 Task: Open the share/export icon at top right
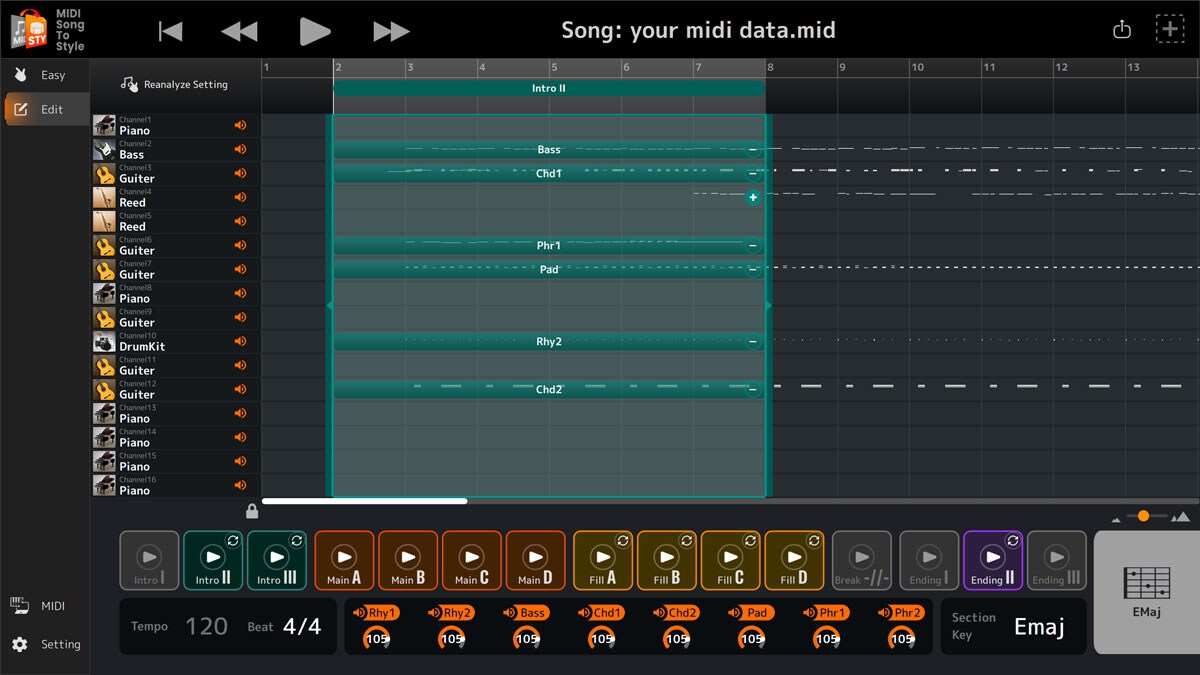click(x=1121, y=29)
